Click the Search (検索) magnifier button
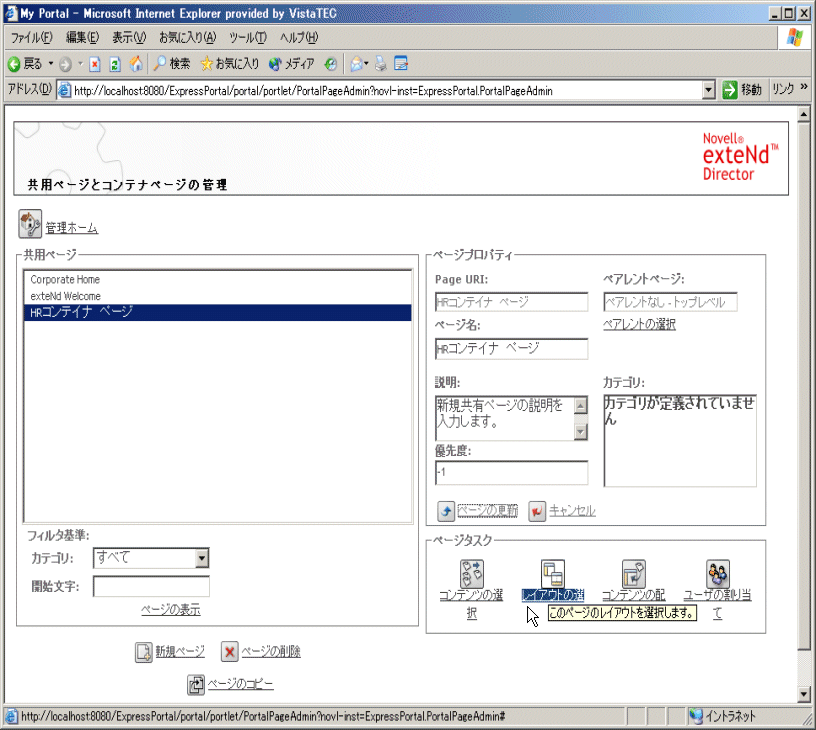Screen dimensions: 816x730 (x=172, y=63)
